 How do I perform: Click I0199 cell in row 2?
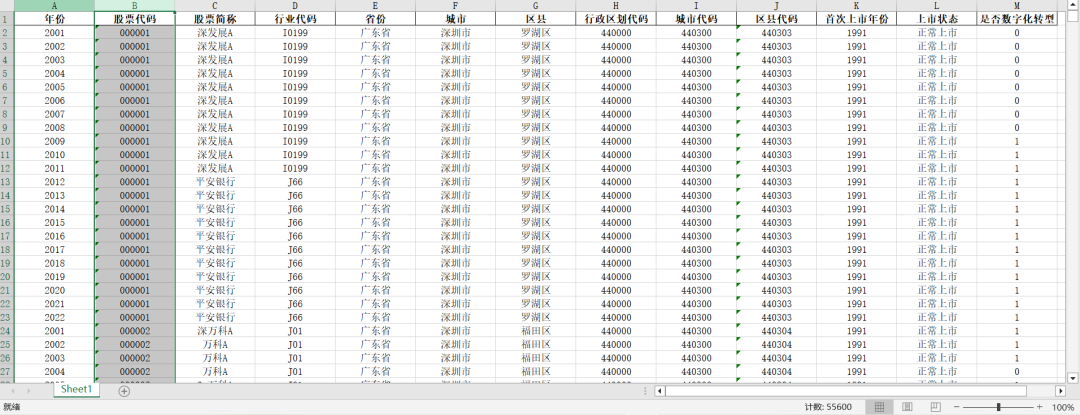click(x=295, y=32)
